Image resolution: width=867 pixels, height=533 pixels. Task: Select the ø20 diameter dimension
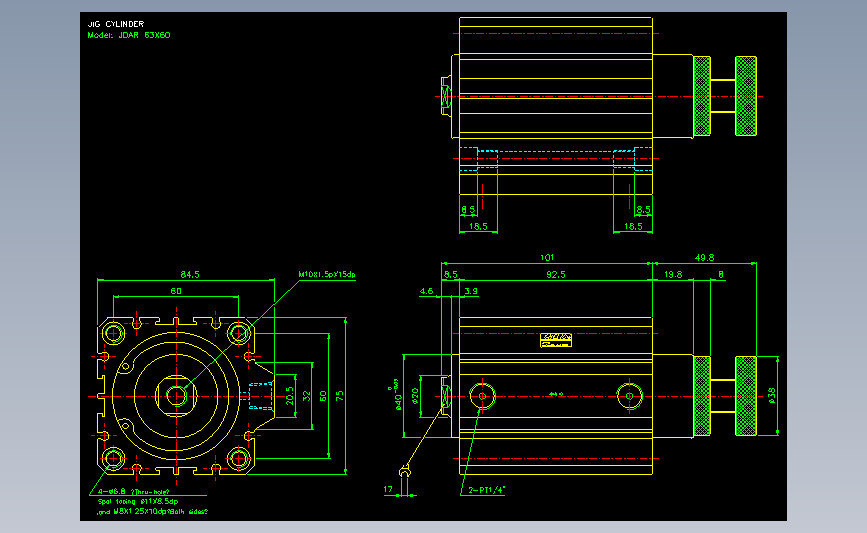click(x=415, y=396)
